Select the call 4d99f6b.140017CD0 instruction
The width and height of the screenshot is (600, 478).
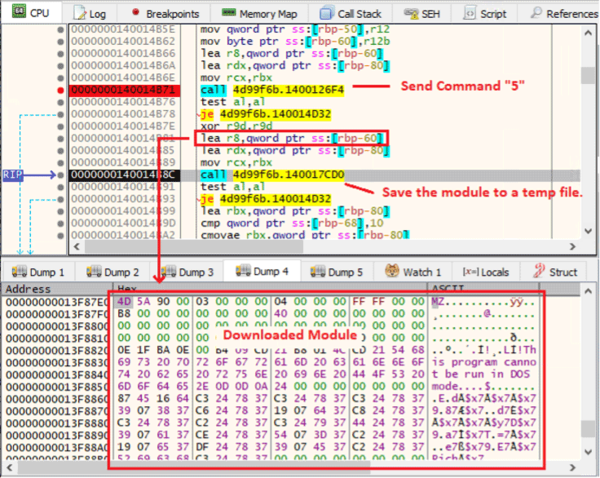[272, 175]
